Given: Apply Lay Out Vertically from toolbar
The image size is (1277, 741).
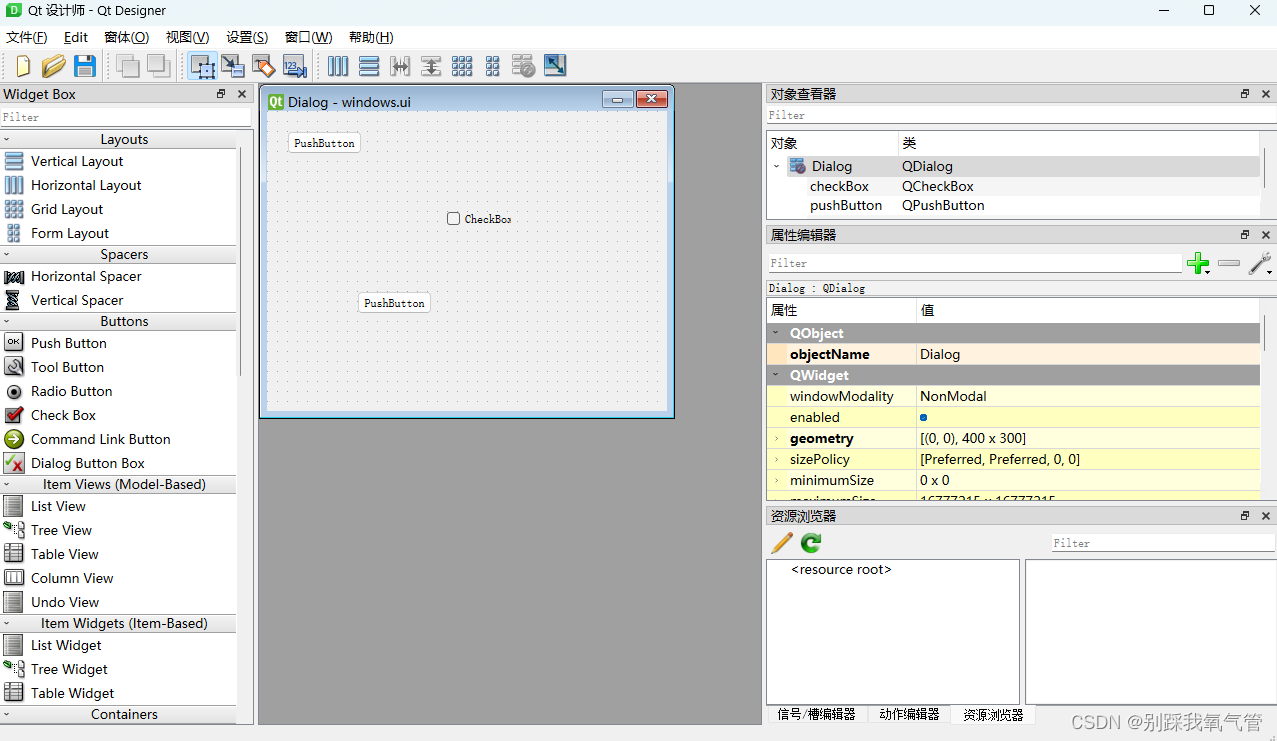Looking at the screenshot, I should (x=369, y=66).
